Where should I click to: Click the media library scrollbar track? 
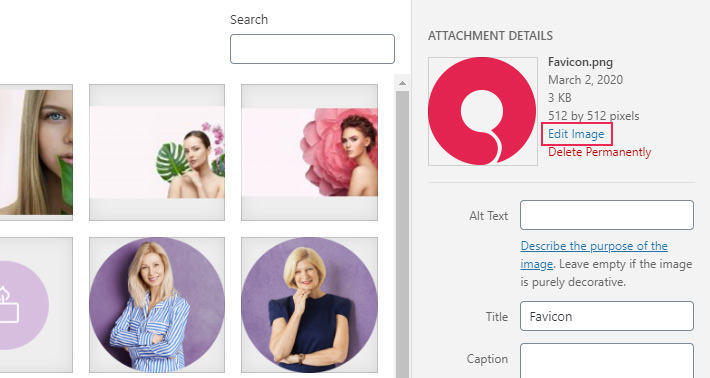coord(402,234)
